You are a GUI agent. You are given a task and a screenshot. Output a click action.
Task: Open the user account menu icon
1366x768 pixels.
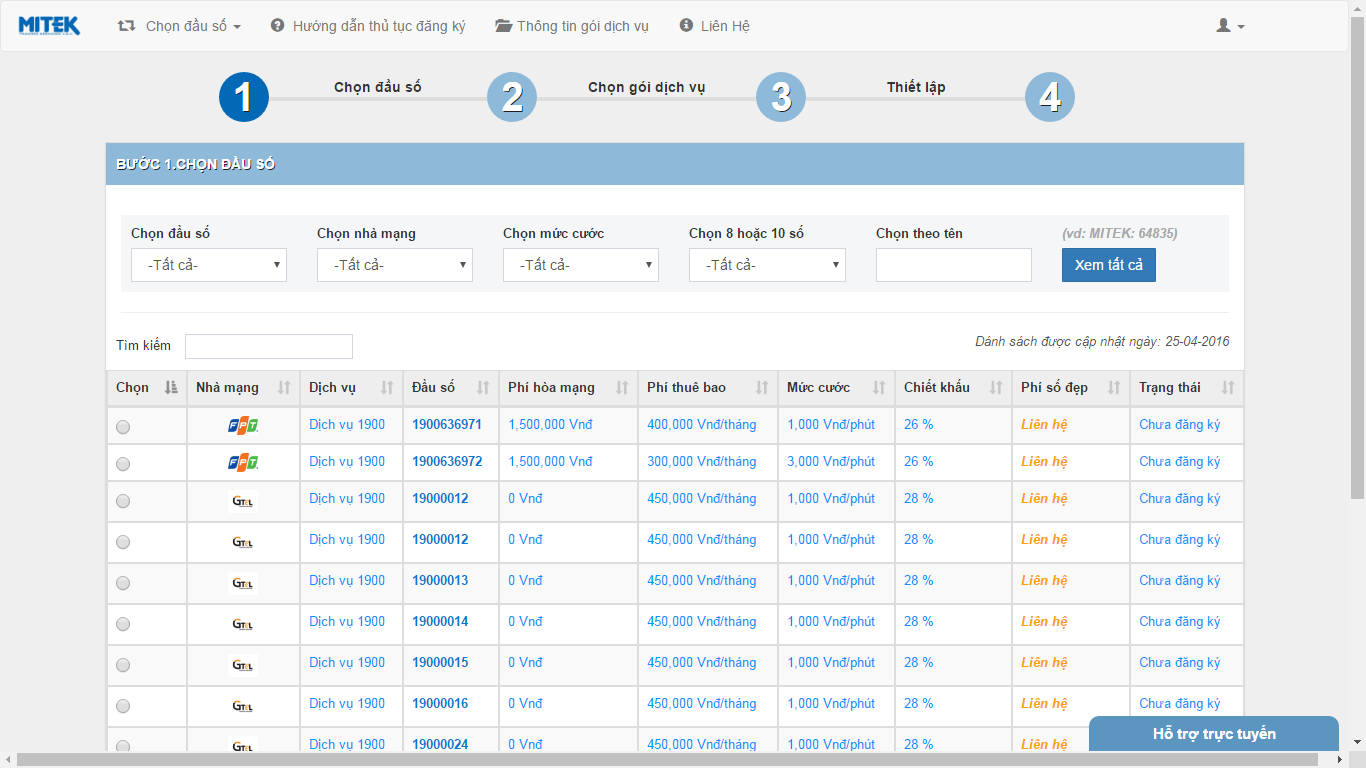(x=1230, y=26)
